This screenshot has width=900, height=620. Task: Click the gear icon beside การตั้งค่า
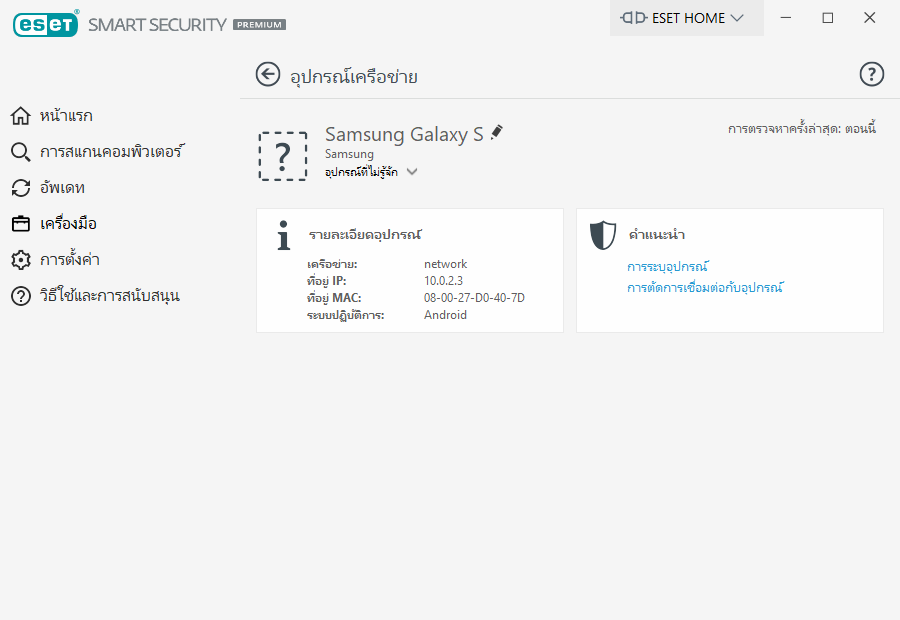point(21,259)
